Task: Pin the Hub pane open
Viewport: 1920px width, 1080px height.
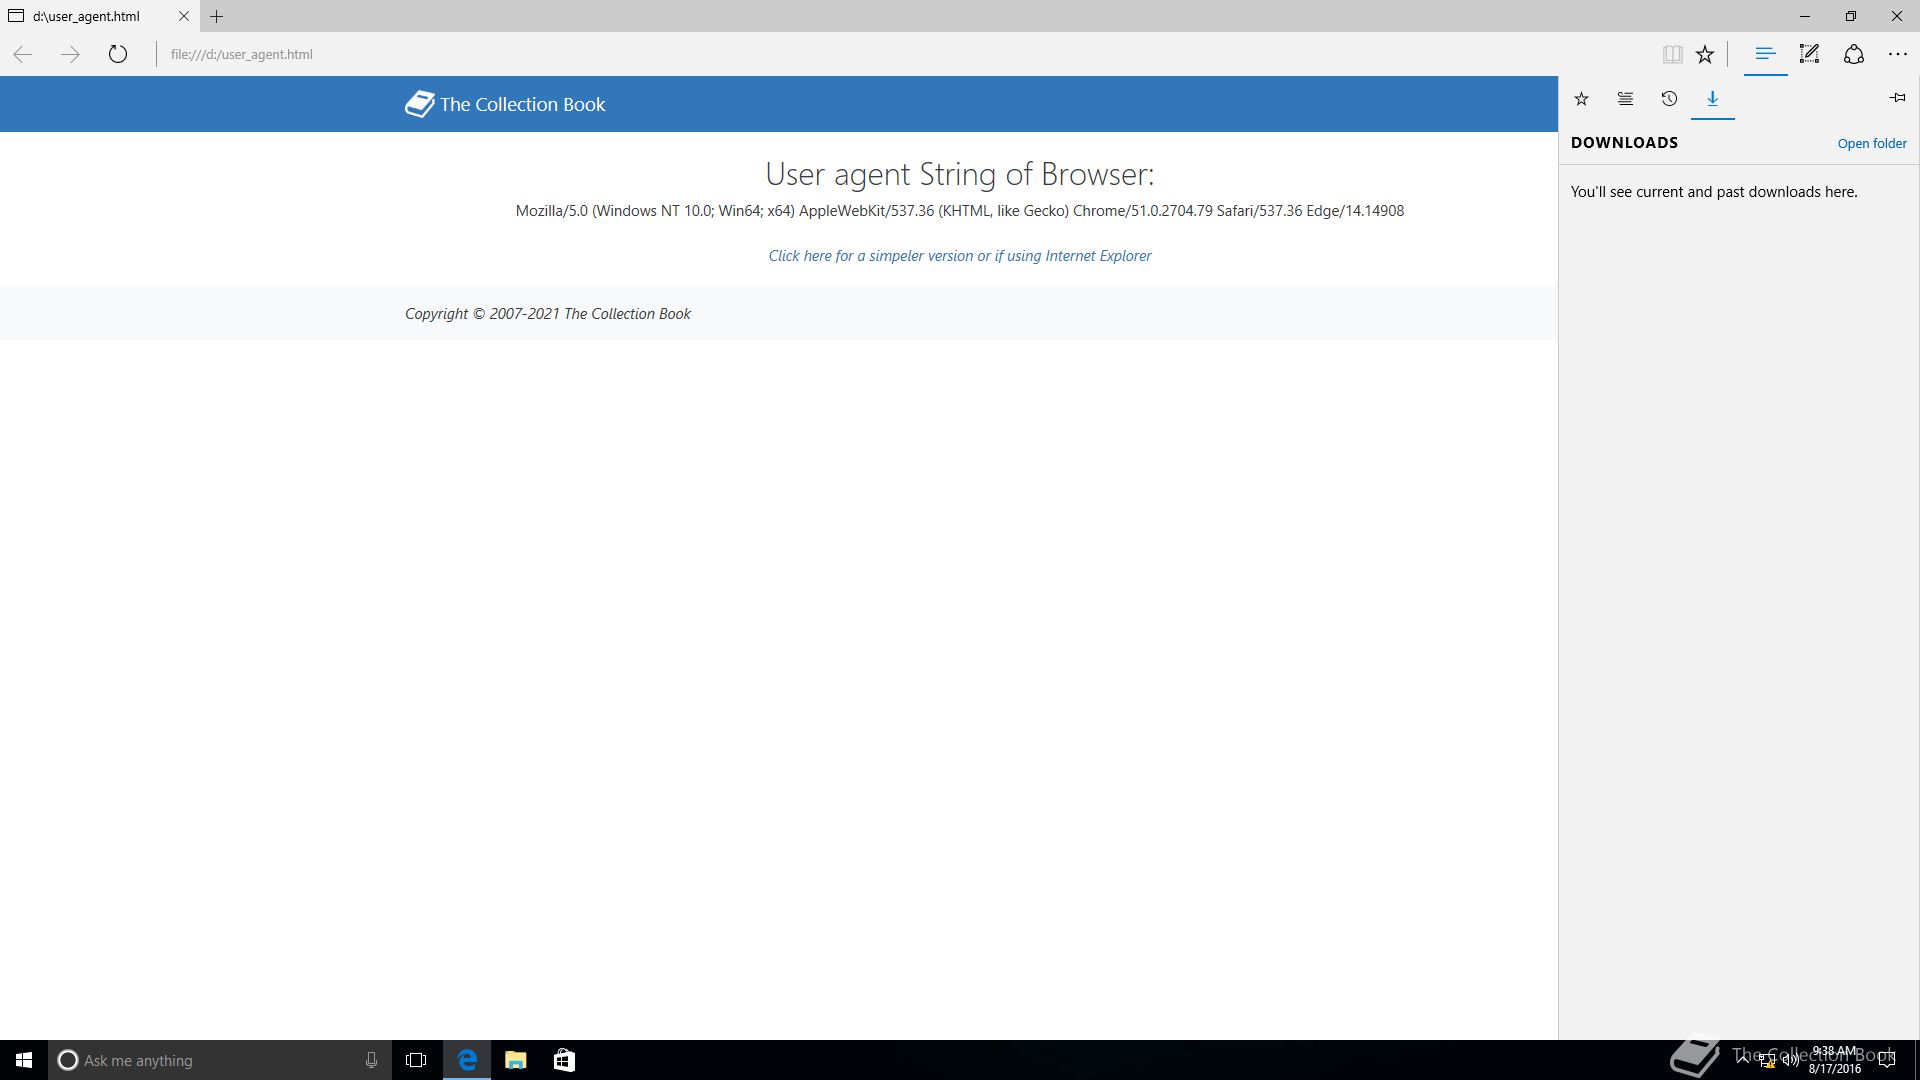Action: 1897,97
